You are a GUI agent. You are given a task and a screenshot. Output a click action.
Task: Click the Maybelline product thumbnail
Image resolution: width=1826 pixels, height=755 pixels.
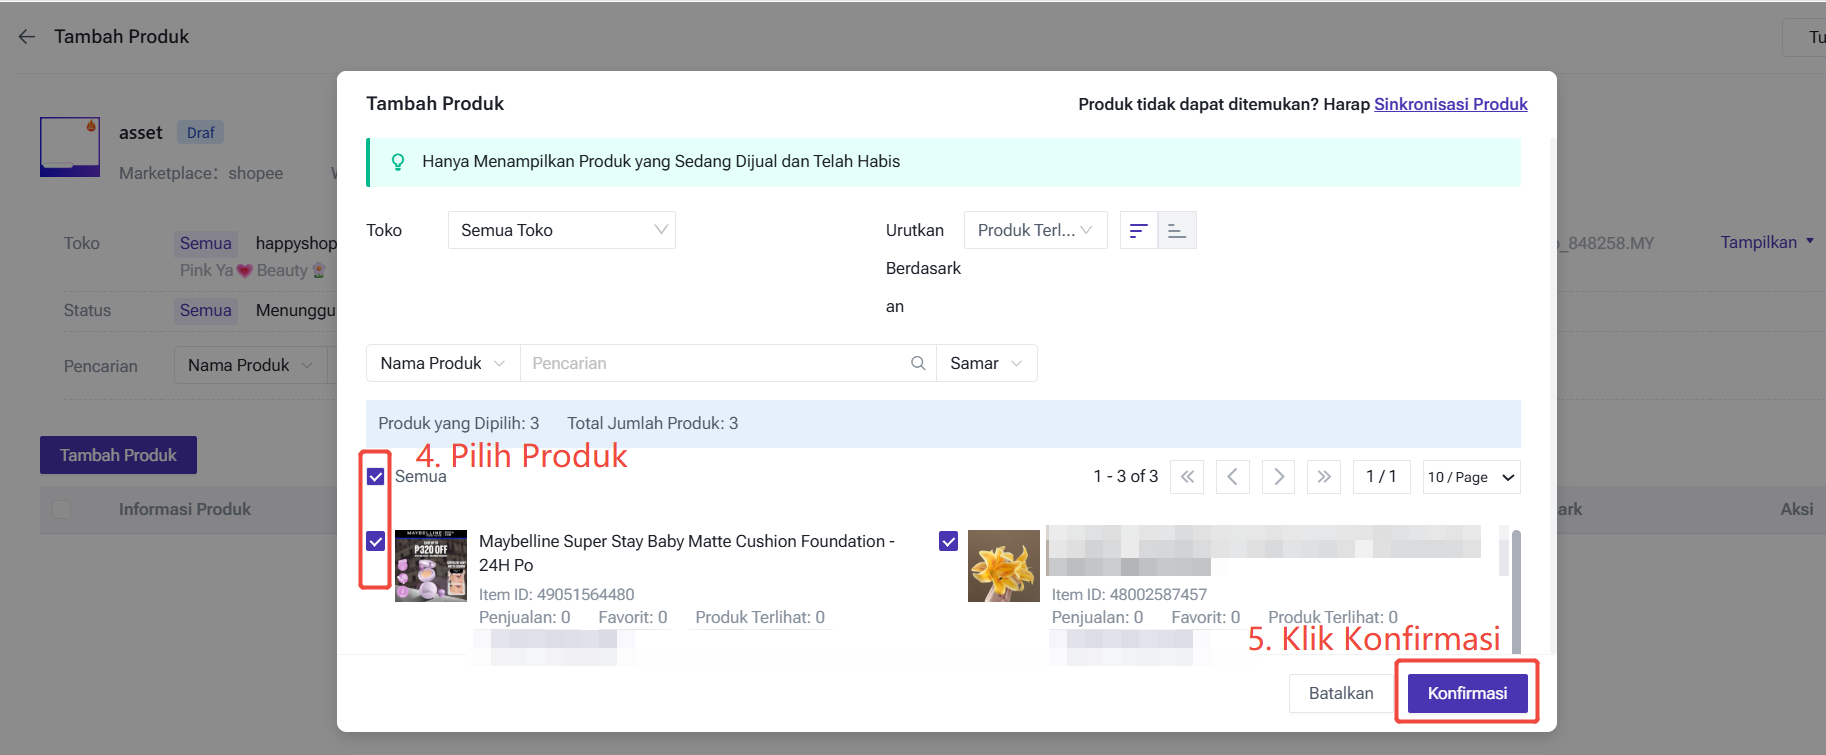pos(431,565)
